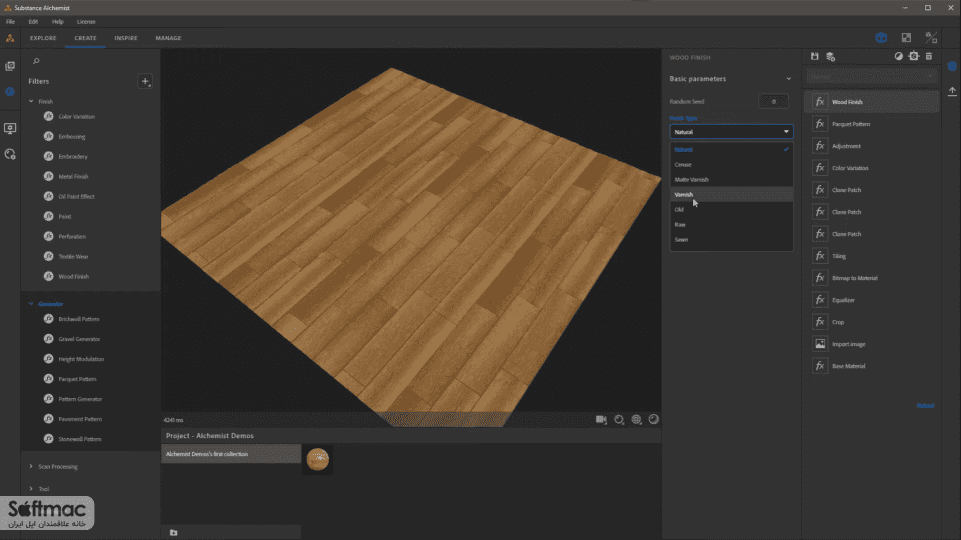Click the search magnifier in the filters panel

coord(36,61)
